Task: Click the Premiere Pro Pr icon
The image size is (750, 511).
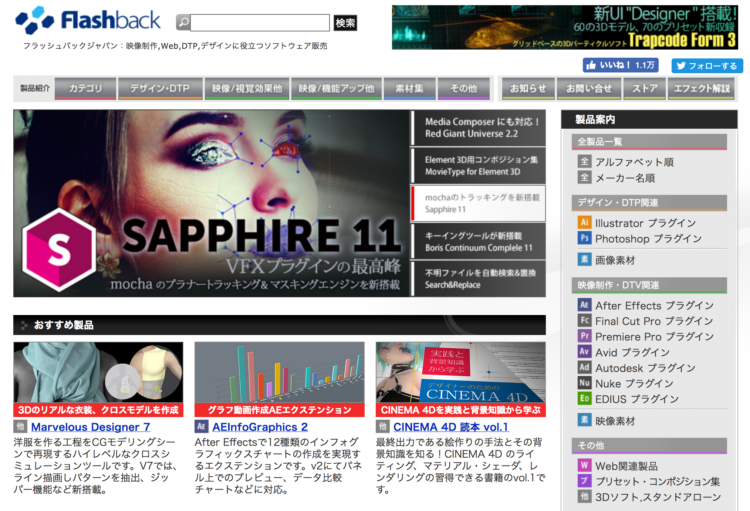Action: (x=584, y=336)
